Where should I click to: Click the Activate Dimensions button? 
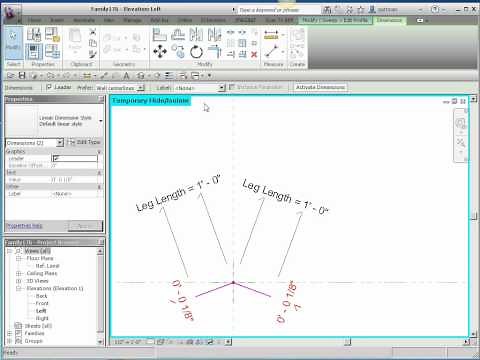click(320, 87)
